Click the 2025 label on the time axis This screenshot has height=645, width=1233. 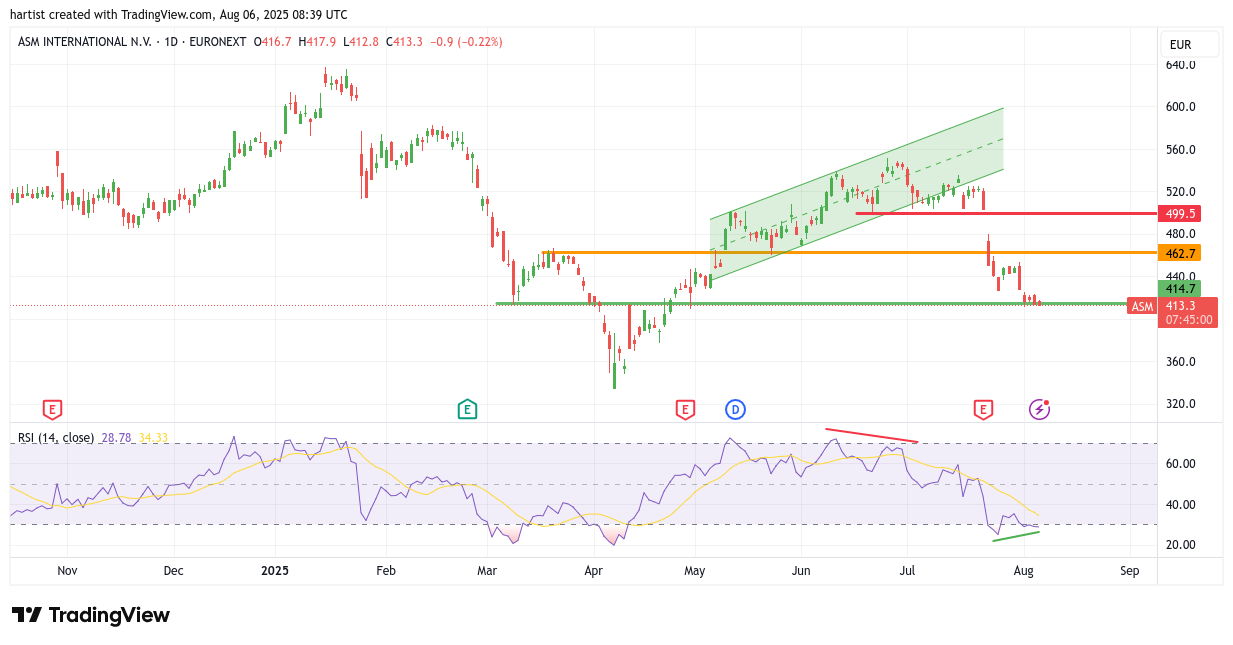[x=275, y=571]
